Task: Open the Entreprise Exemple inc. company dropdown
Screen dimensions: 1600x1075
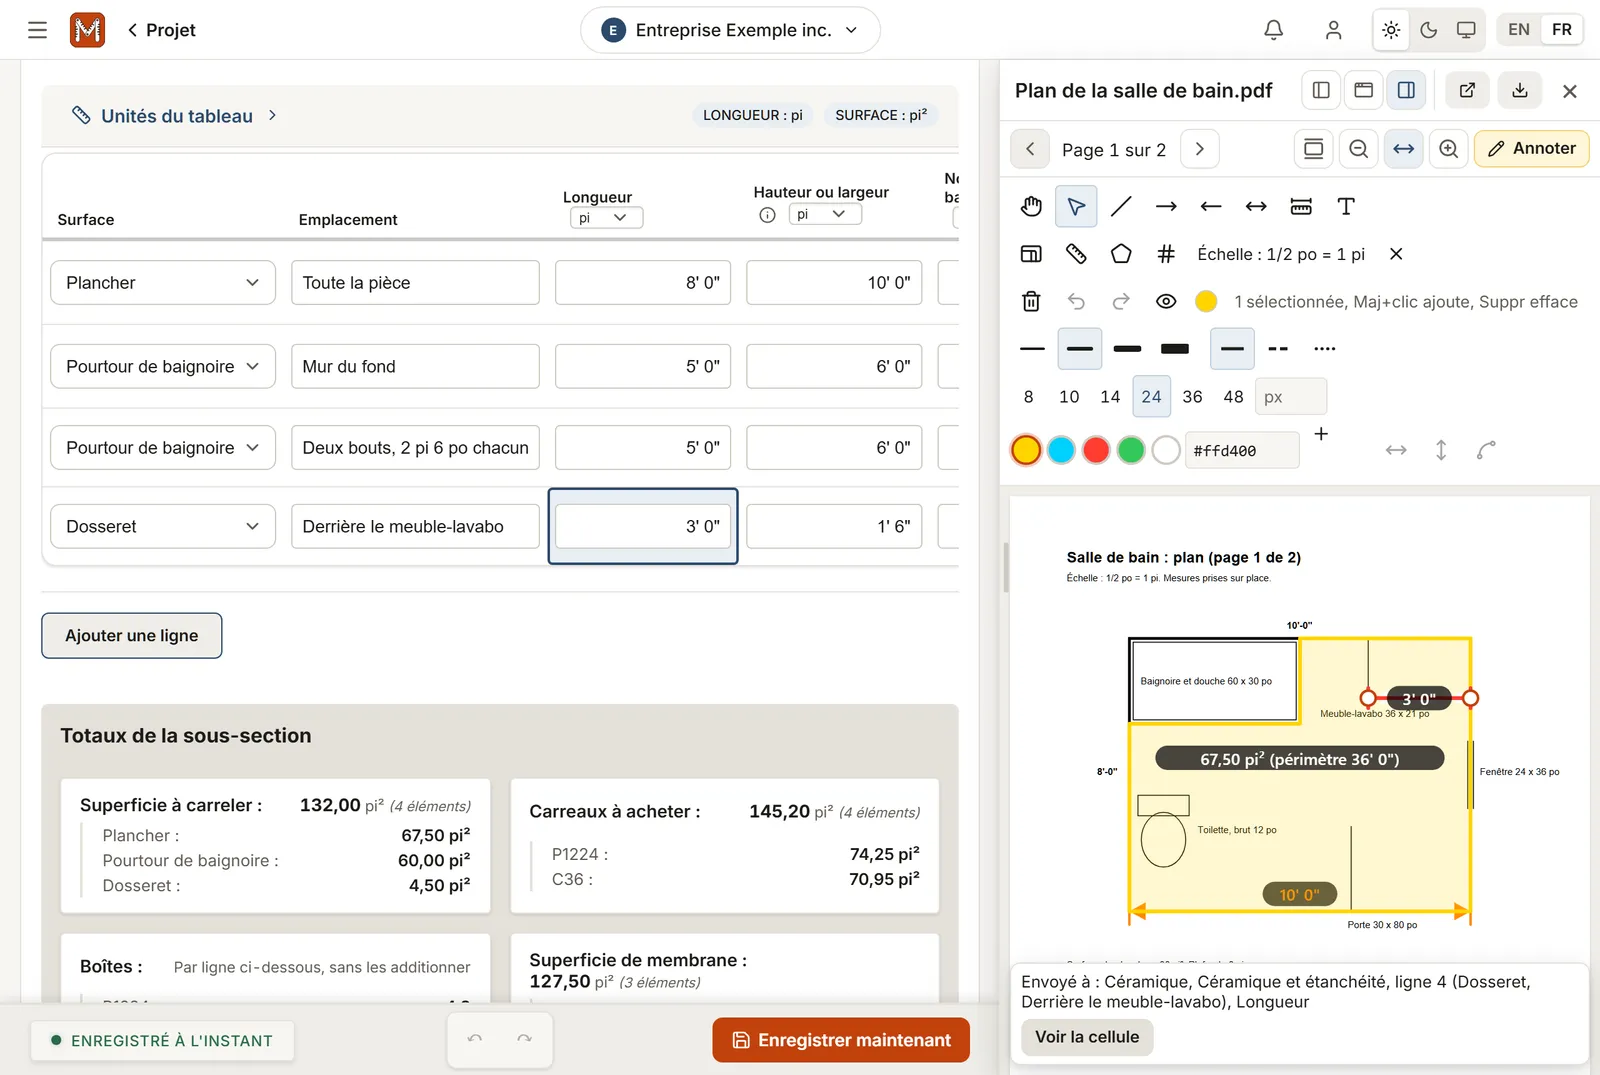Action: (x=730, y=30)
